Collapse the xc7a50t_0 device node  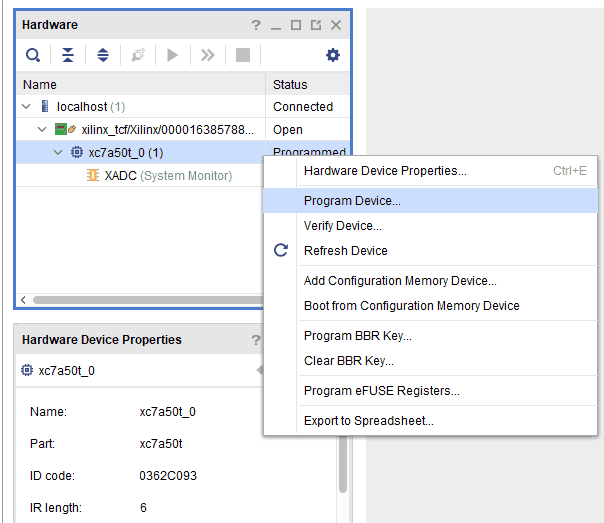[58, 153]
